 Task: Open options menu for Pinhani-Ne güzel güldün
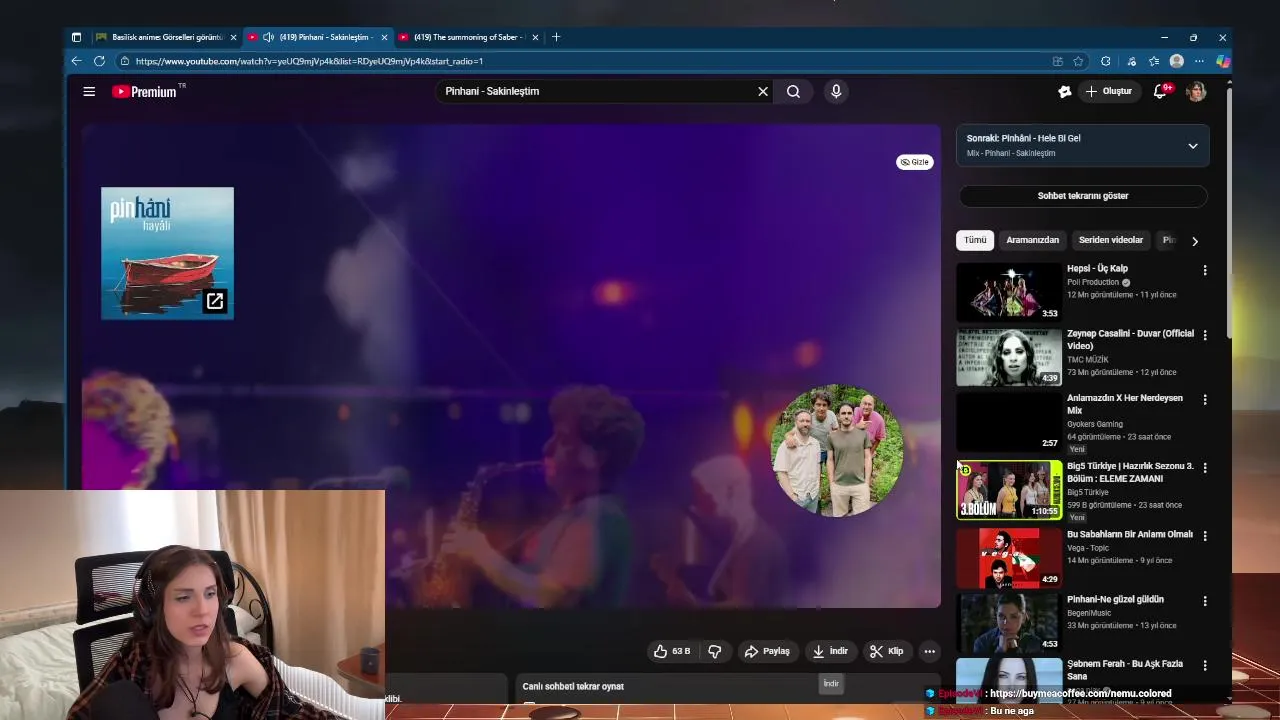point(1204,601)
